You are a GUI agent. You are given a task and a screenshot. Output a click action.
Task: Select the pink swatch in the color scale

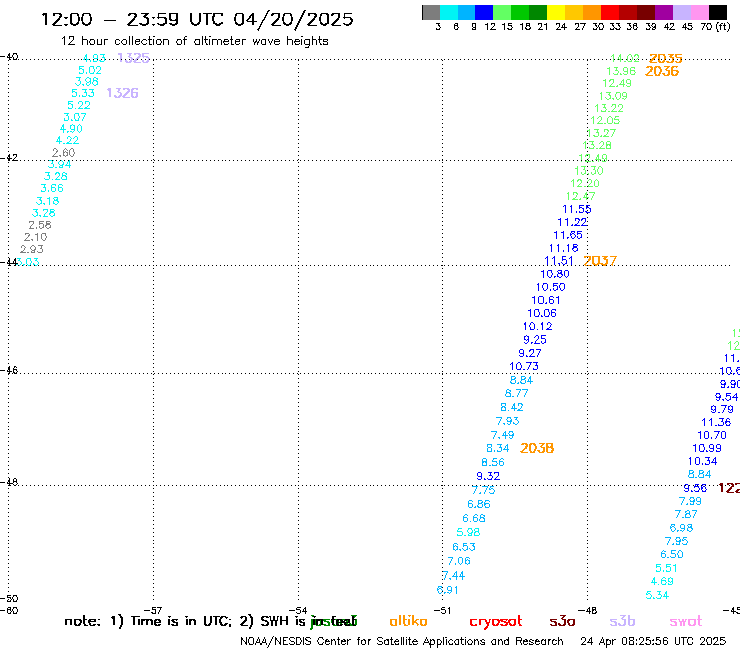pos(700,12)
